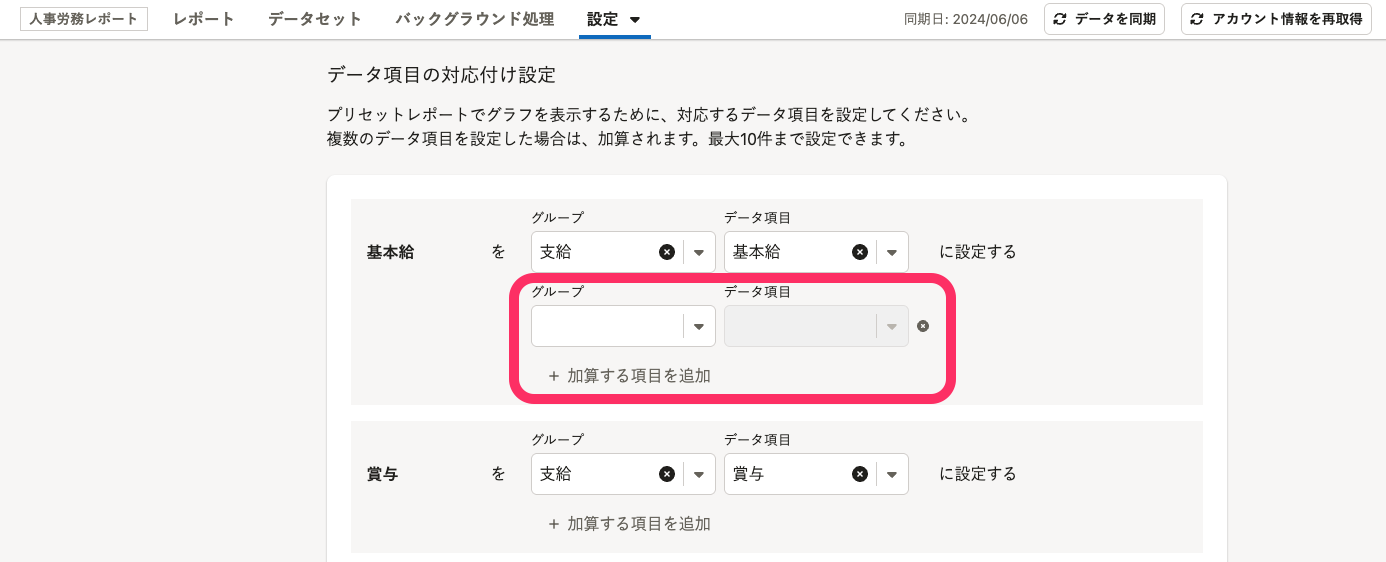Go to バックグラウンド処理 tab
The width and height of the screenshot is (1386, 562).
pyautogui.click(x=475, y=19)
